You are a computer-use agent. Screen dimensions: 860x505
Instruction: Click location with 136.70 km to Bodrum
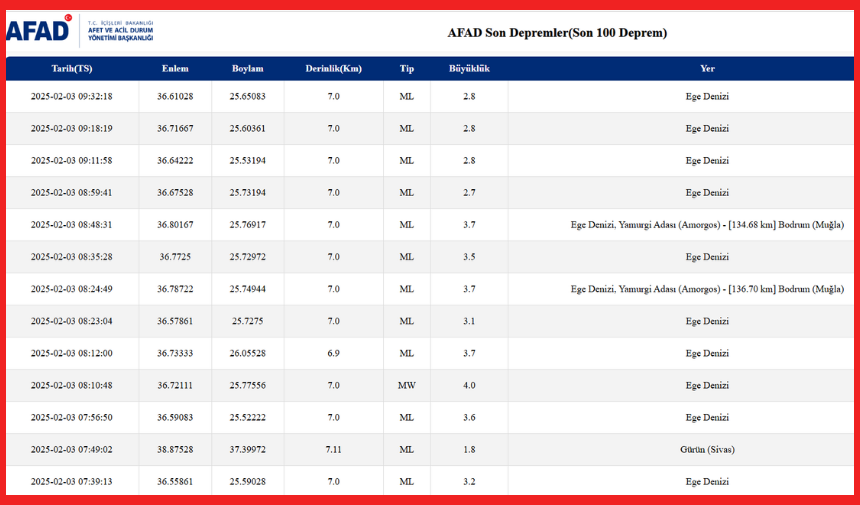click(x=707, y=289)
